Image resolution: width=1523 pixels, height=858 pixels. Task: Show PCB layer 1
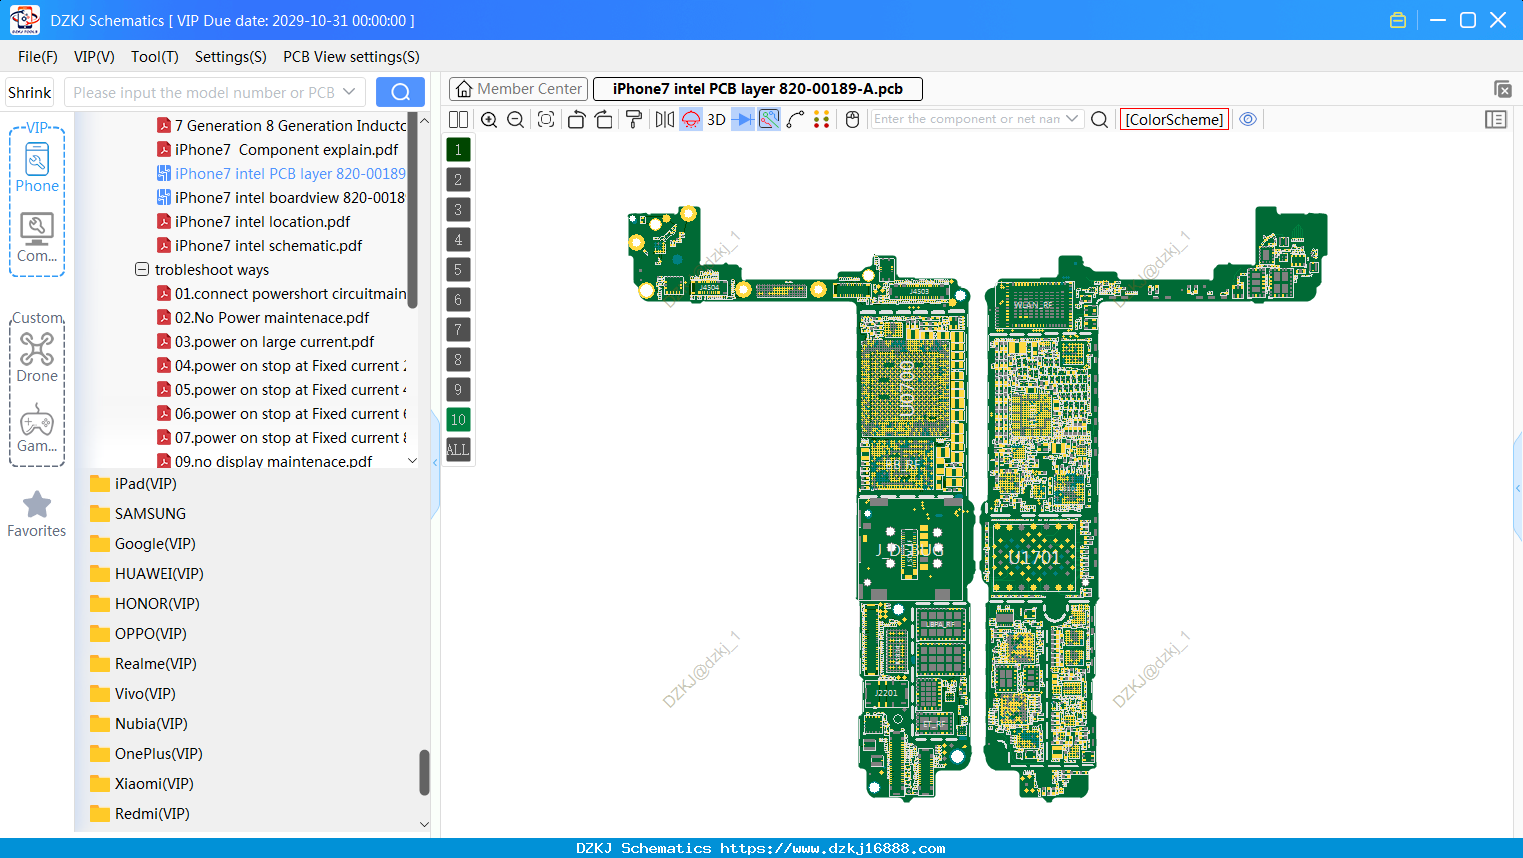pyautogui.click(x=458, y=150)
